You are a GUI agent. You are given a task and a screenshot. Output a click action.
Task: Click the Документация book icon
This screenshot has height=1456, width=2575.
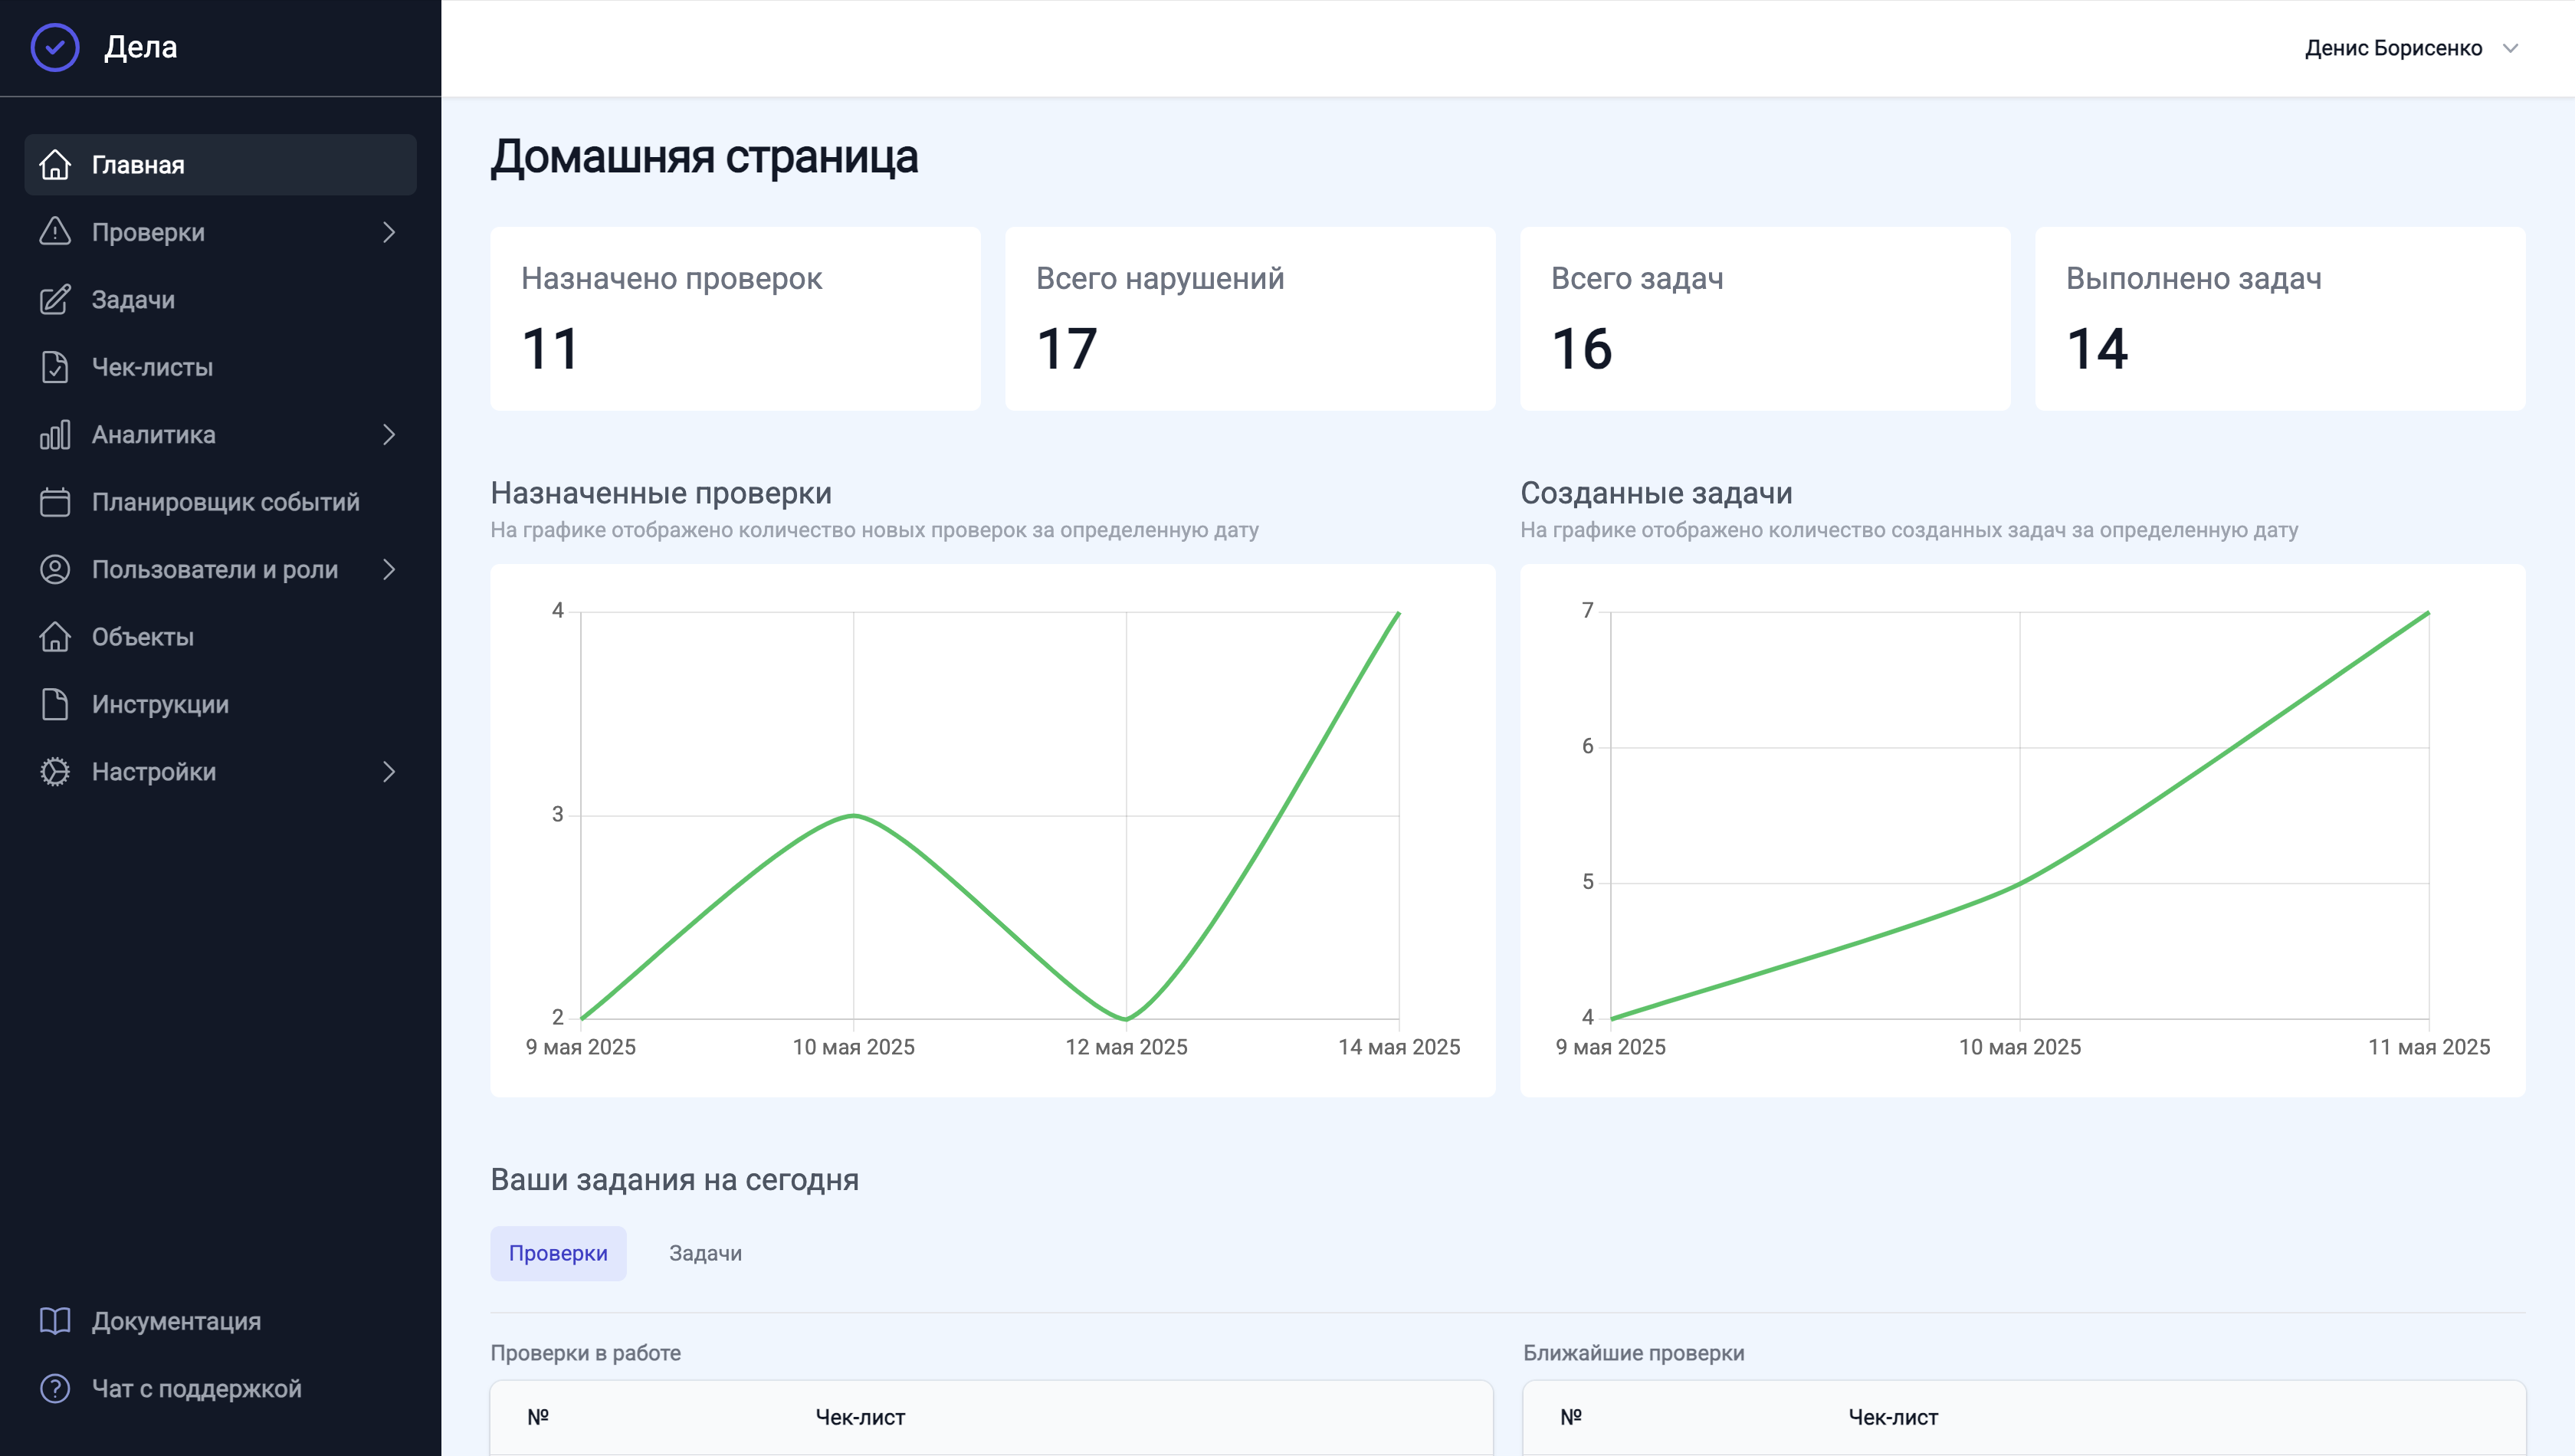(x=54, y=1320)
